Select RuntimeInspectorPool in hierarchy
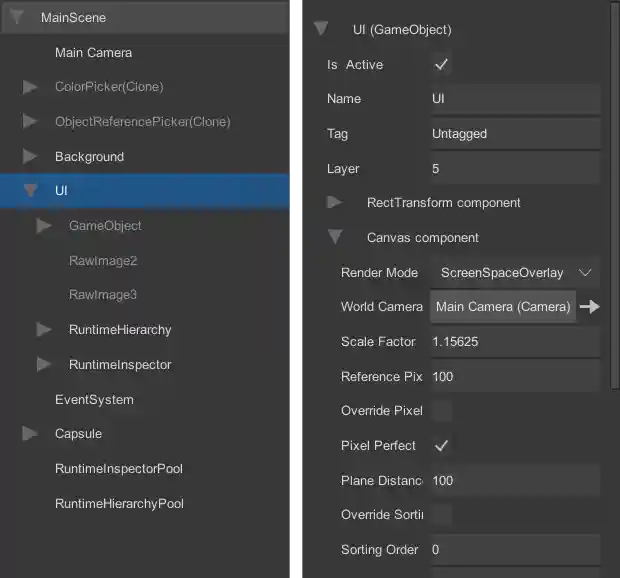 [119, 468]
